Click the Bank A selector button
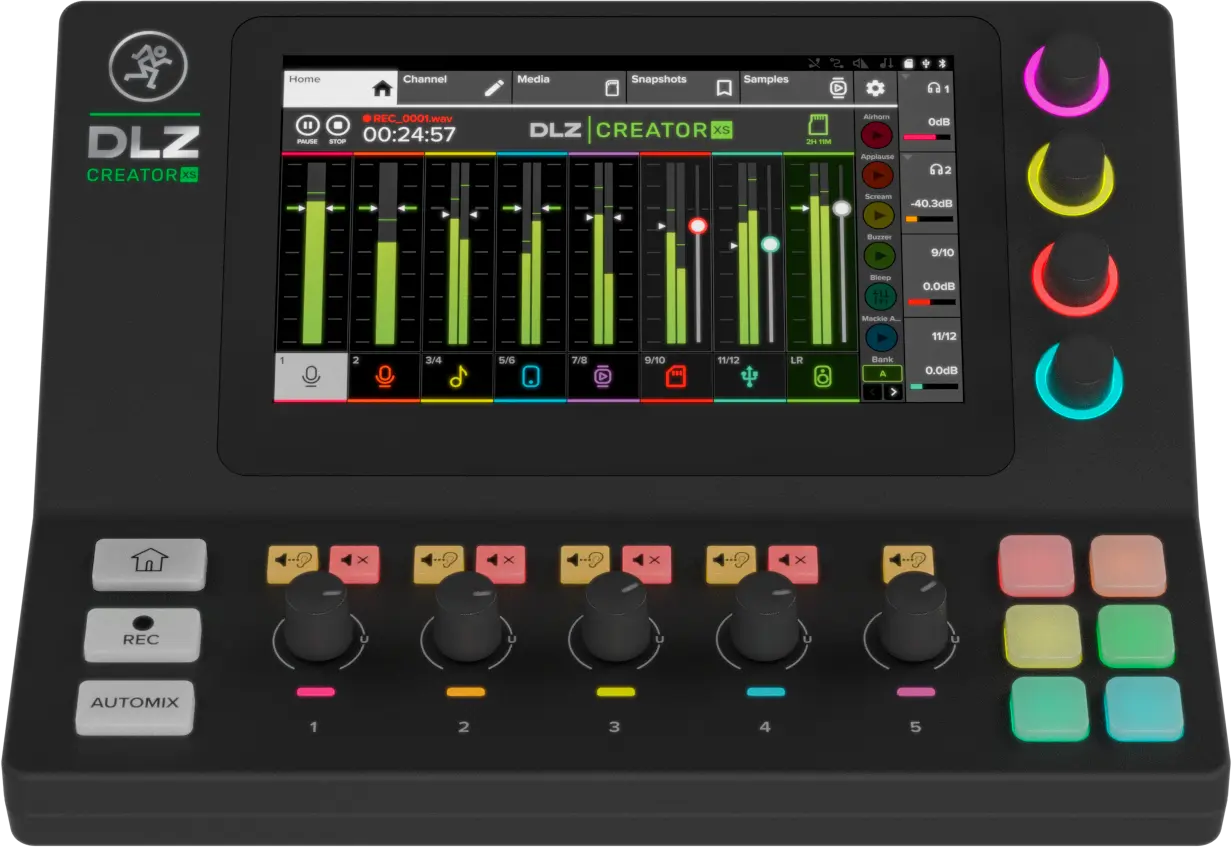 pos(885,374)
